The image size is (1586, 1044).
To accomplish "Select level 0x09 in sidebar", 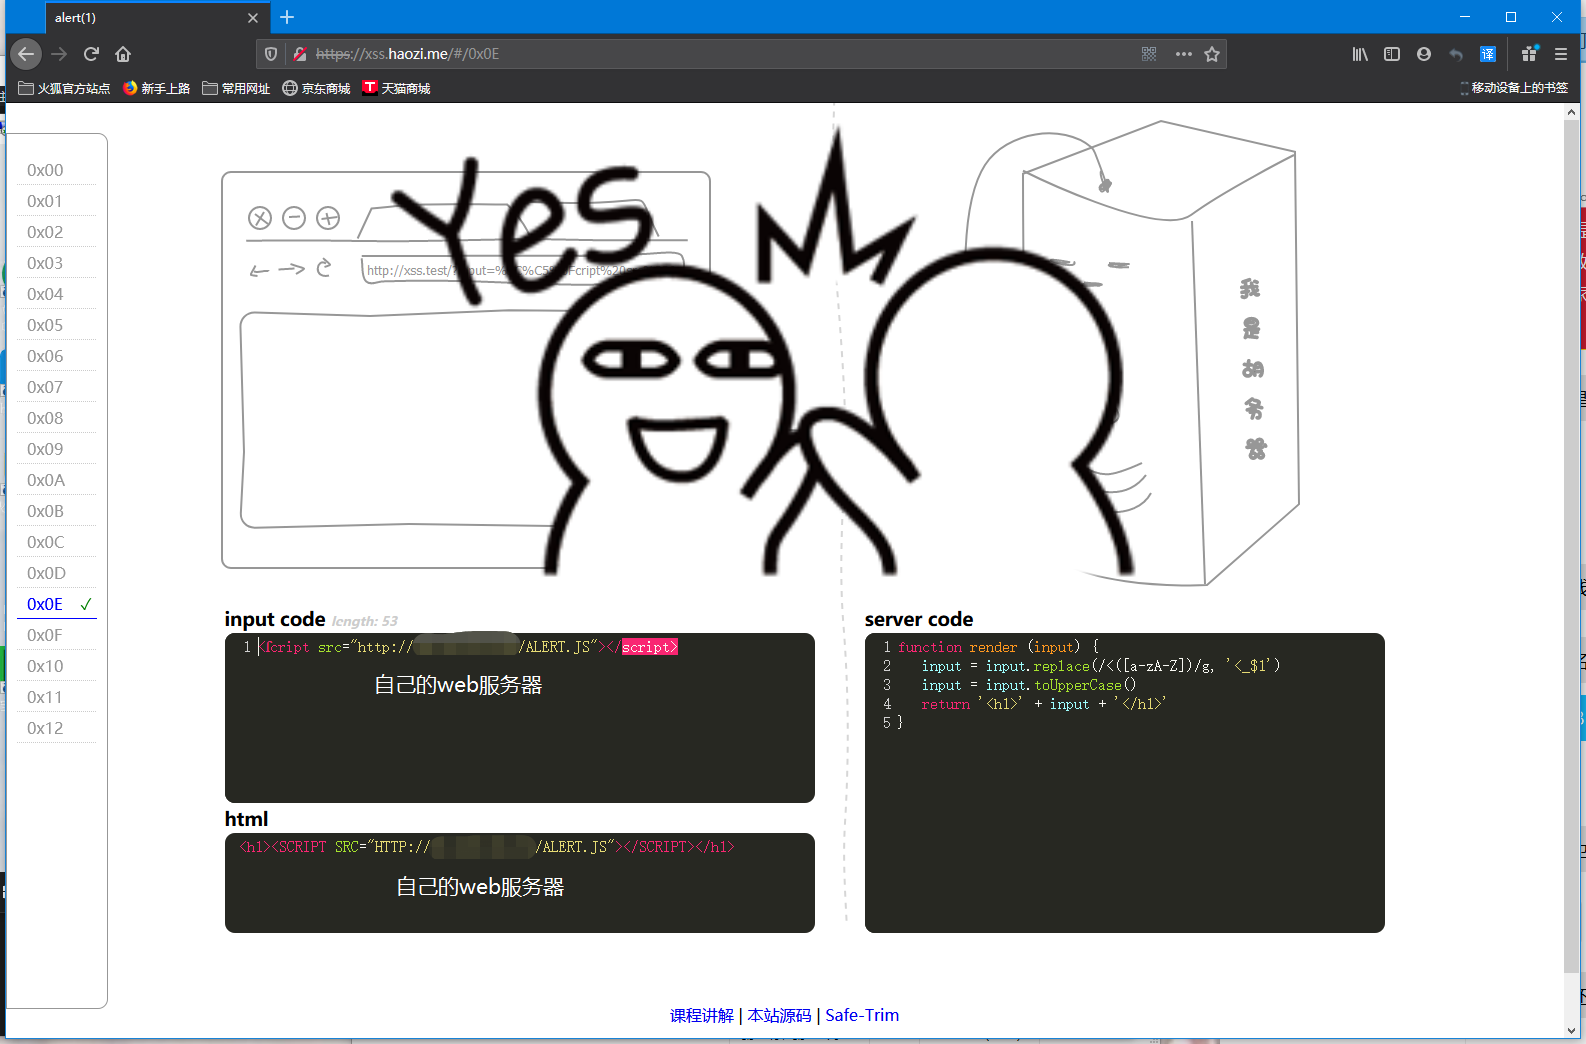I will 57,449.
